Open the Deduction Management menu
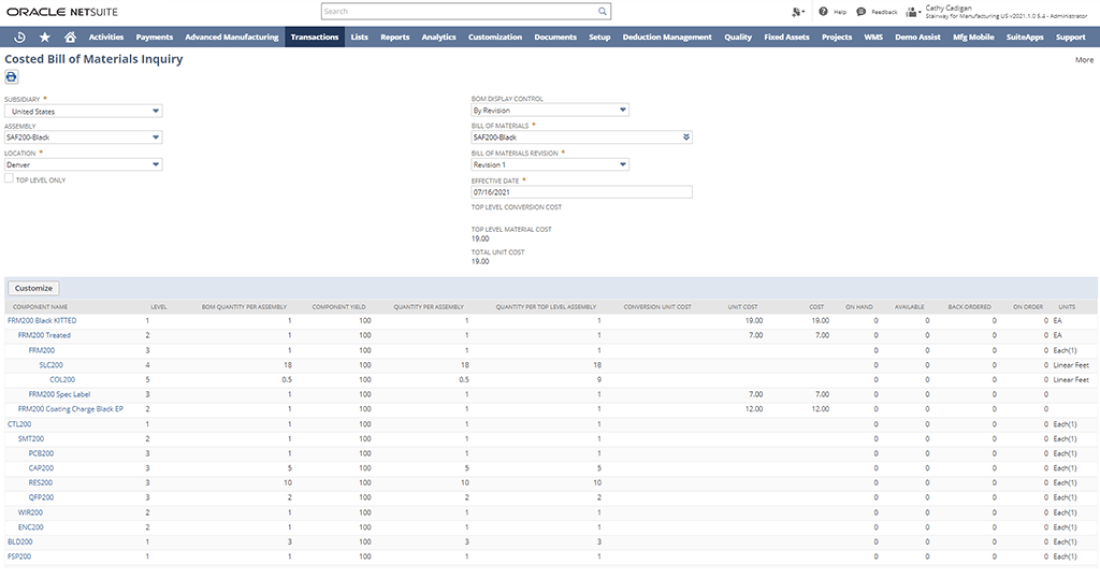This screenshot has height=569, width=1100. [667, 37]
